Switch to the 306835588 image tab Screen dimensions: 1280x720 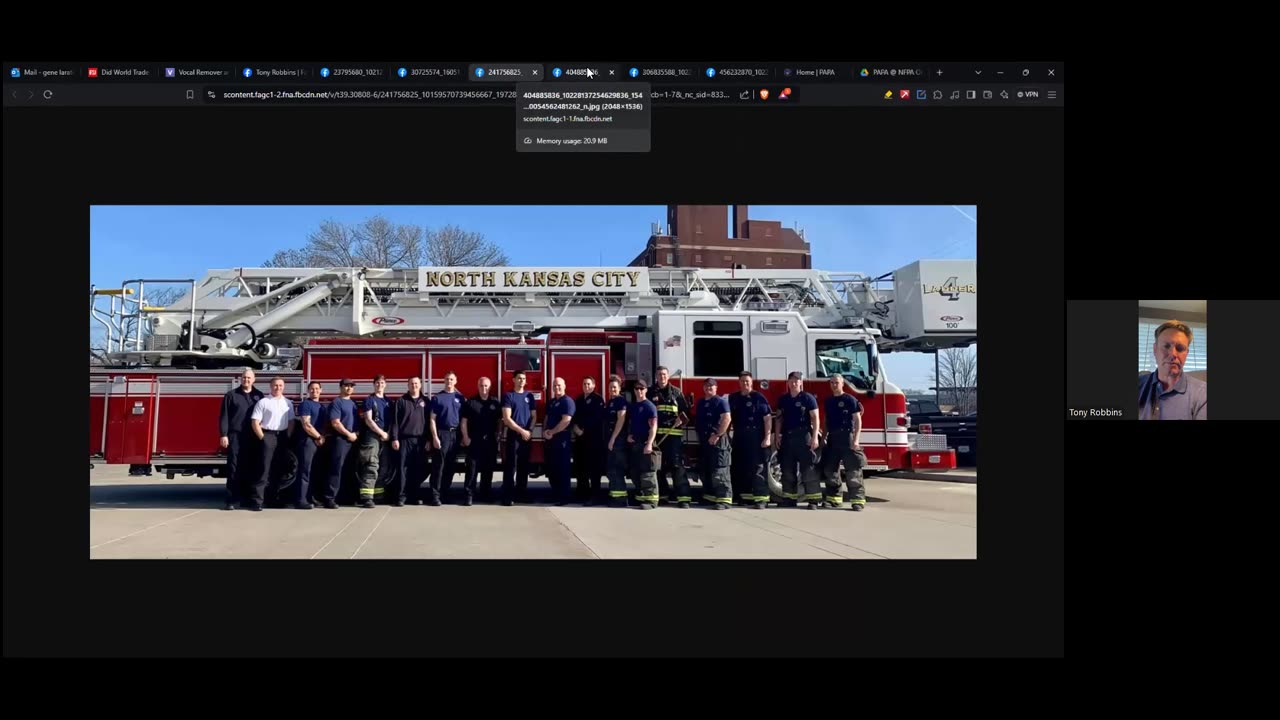coord(660,72)
